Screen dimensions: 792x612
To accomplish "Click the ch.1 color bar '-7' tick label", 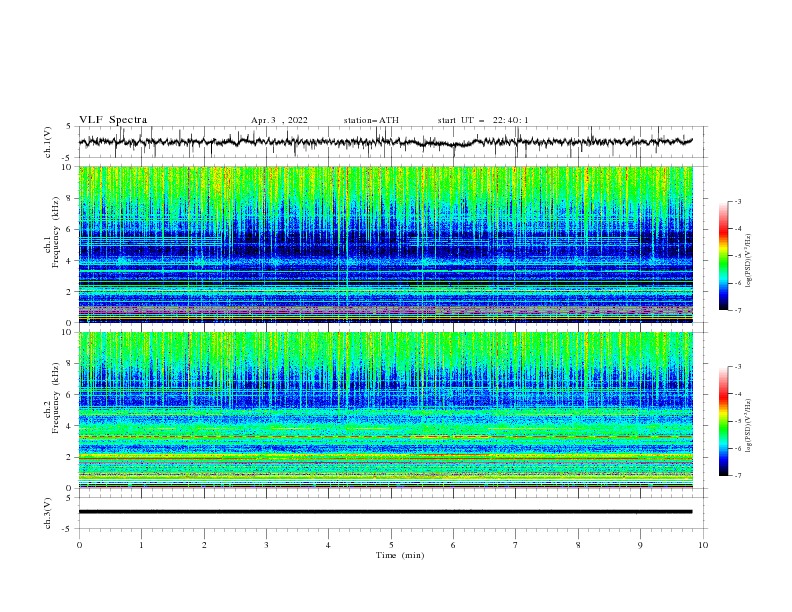I will [737, 310].
